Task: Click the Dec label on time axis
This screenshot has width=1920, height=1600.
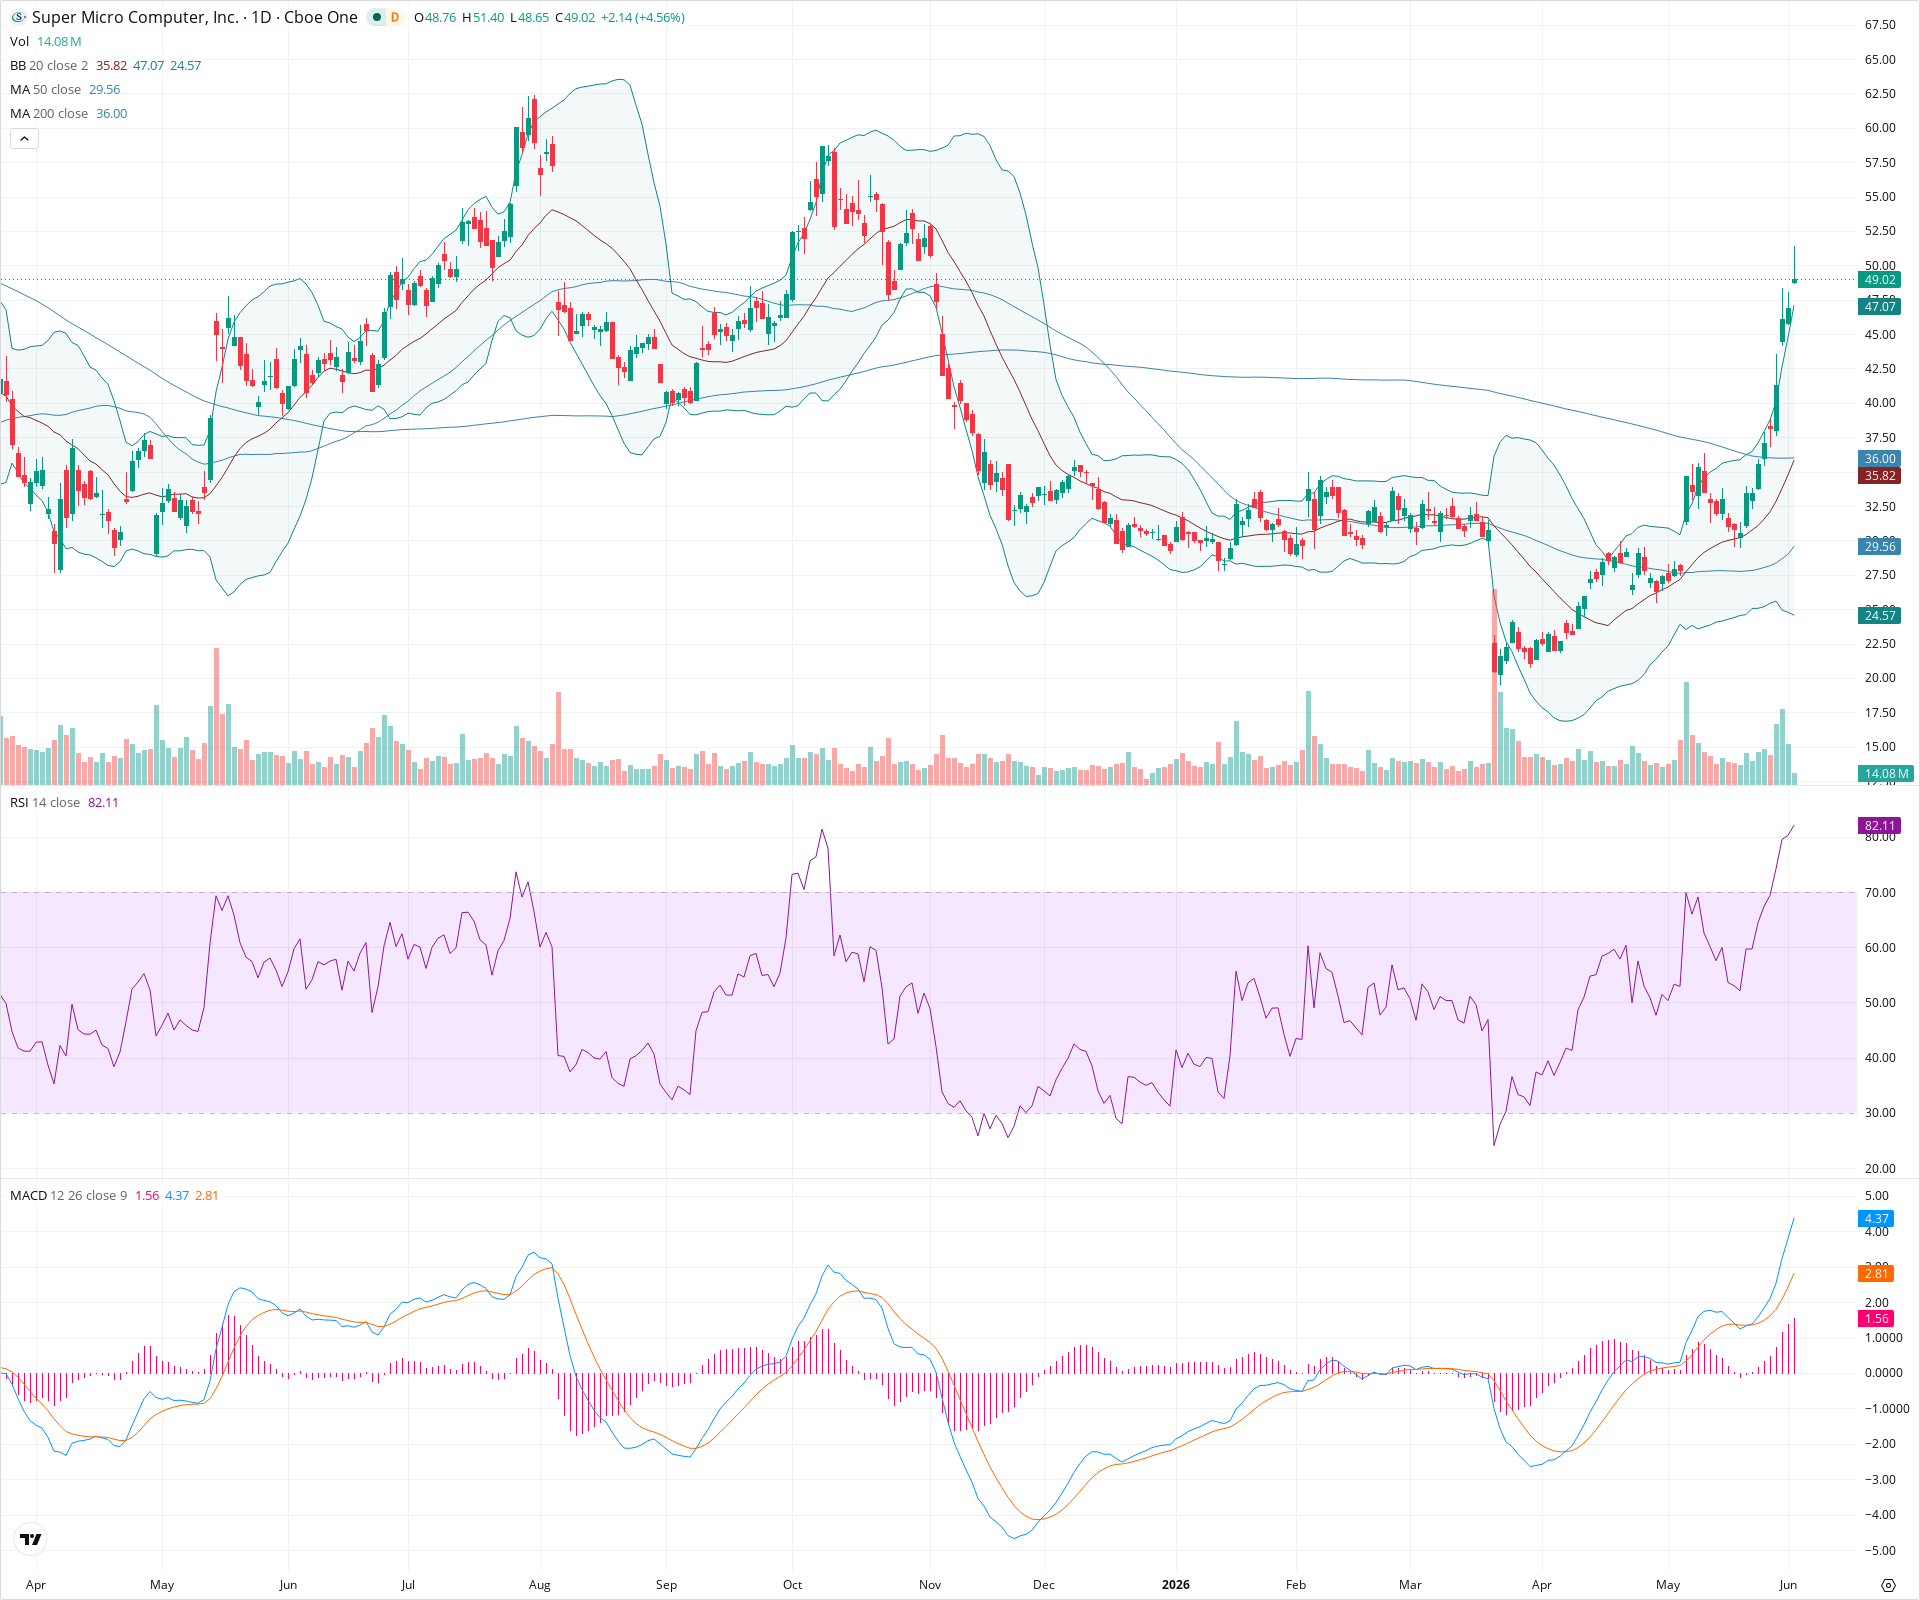Action: click(1043, 1584)
